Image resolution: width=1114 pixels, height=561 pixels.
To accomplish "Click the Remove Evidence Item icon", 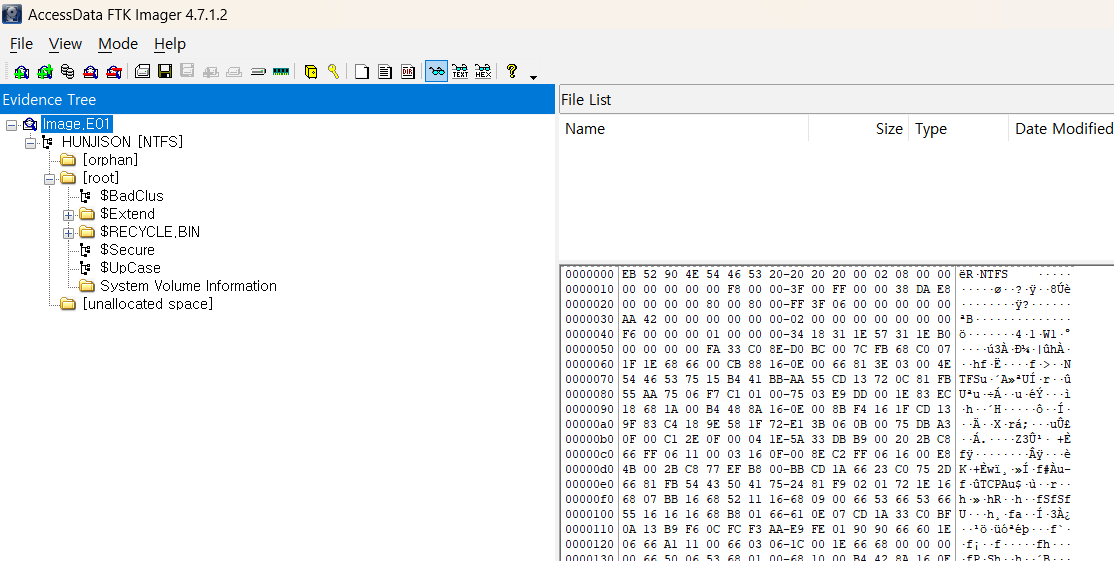I will click(90, 72).
